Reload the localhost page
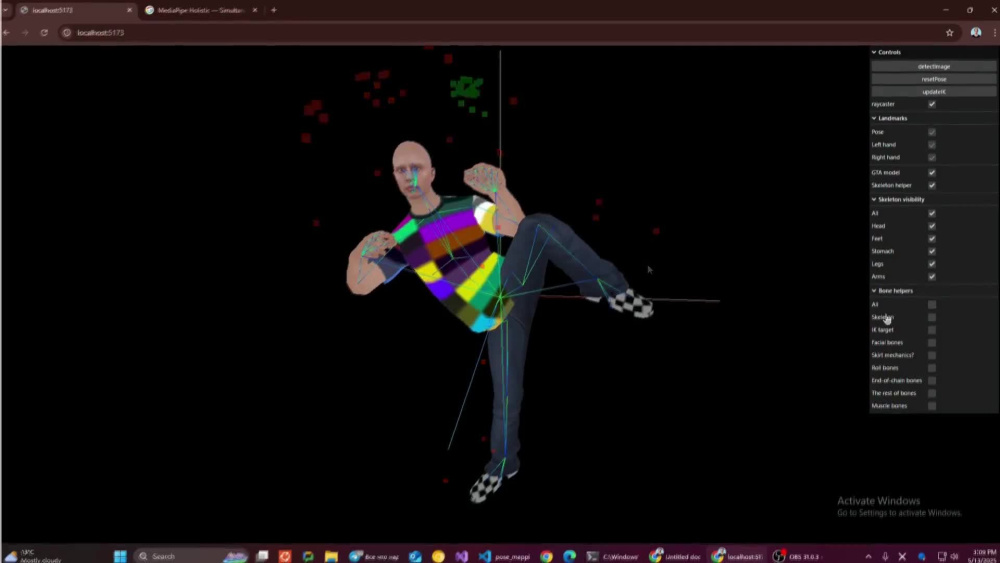Screen dimensions: 1000x563 pos(44,33)
